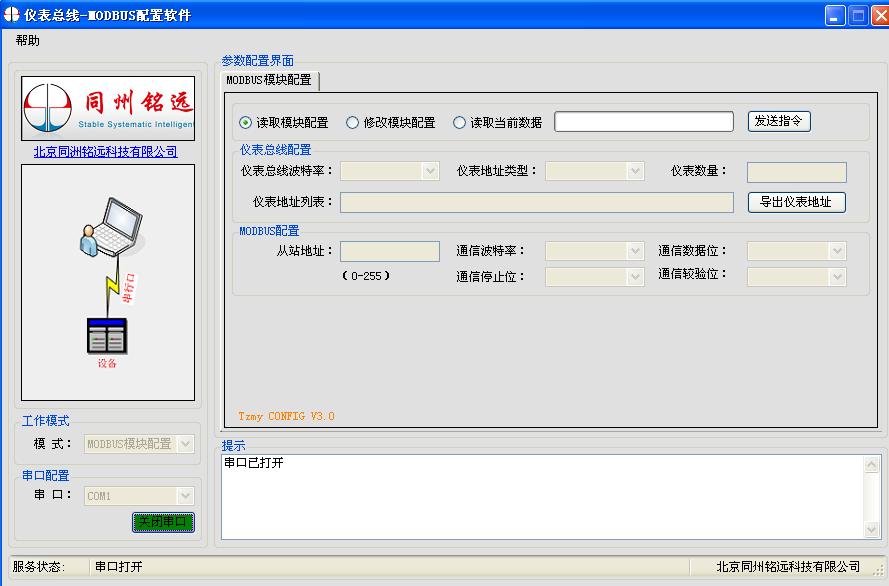Minimize the window
The height and width of the screenshot is (586, 889).
[835, 15]
